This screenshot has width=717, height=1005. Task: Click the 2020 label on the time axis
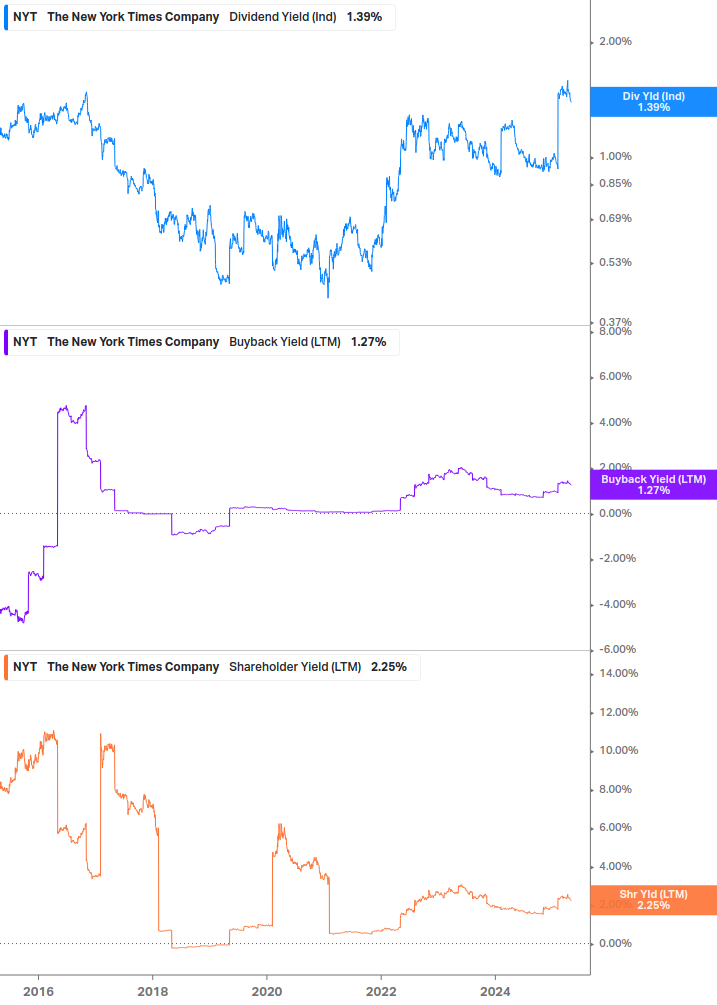click(x=267, y=992)
